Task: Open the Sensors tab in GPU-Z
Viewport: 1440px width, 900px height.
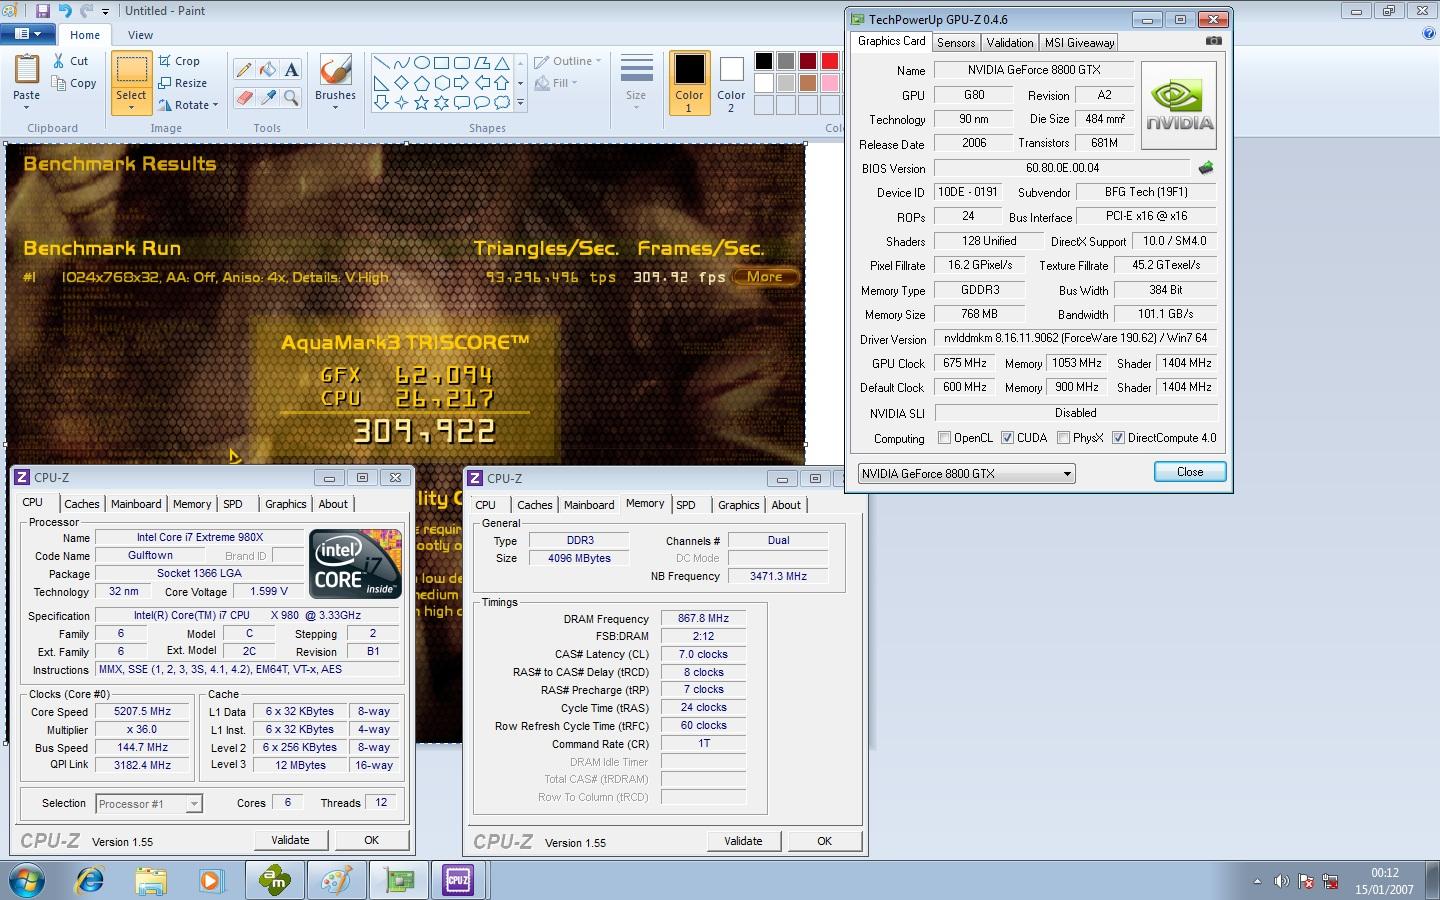Action: [x=956, y=43]
